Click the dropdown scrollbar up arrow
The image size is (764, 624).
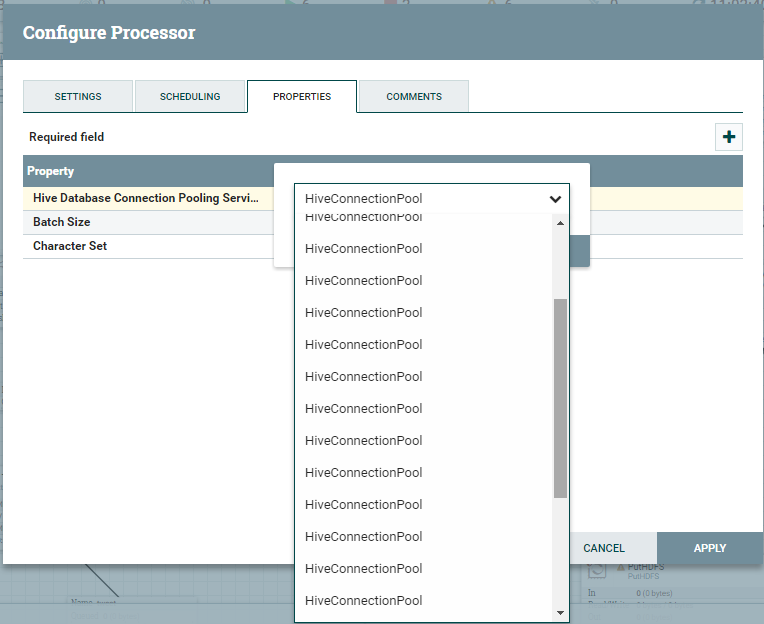pos(560,223)
